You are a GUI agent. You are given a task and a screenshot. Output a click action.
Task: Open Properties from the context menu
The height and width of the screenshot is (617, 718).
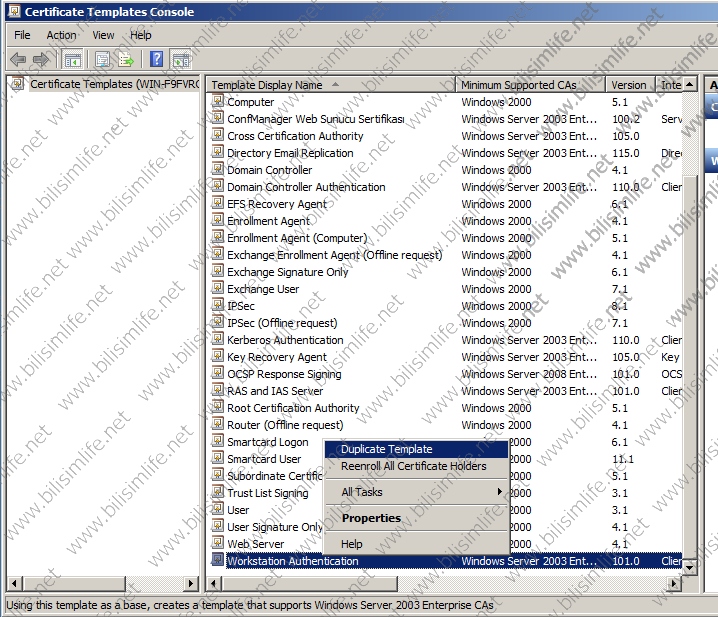click(416, 518)
